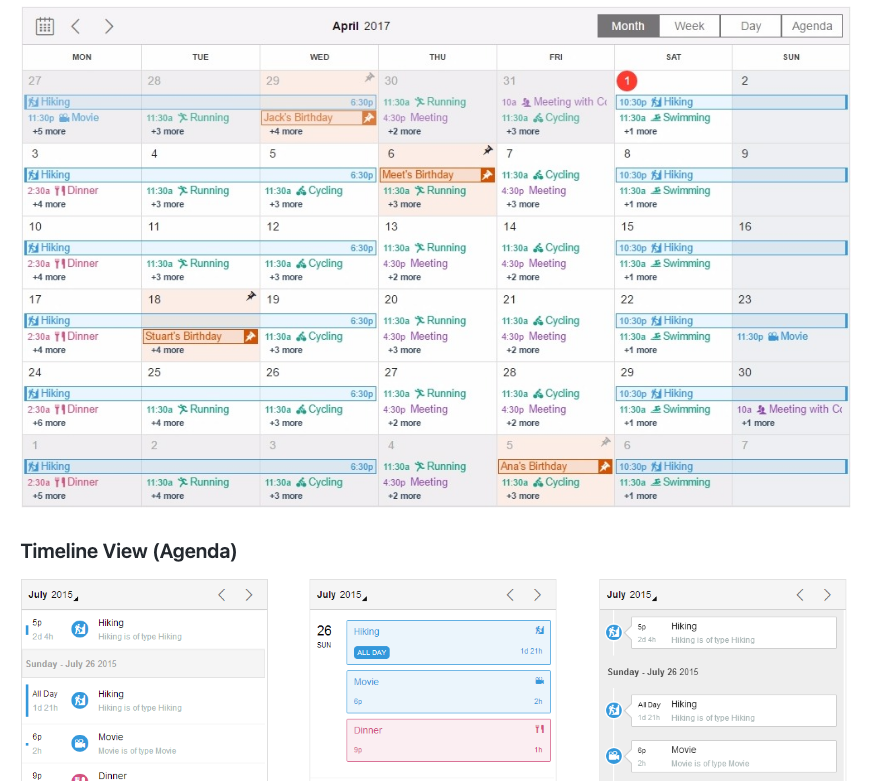Select today's date marker 1
Image resolution: width=872 pixels, height=781 pixels.
pos(627,81)
